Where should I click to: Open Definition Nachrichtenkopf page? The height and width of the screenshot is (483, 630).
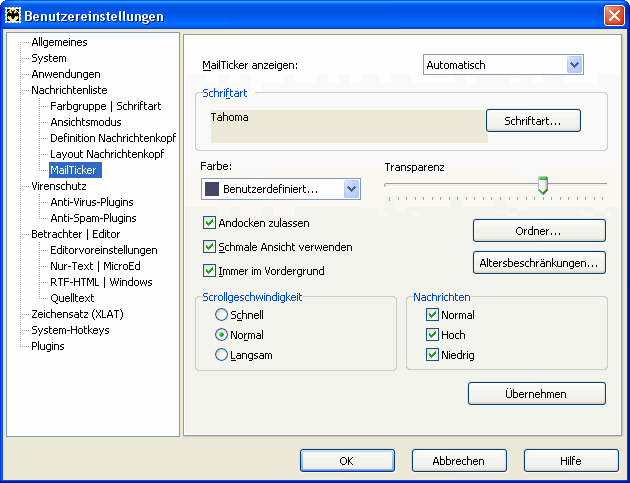click(113, 138)
